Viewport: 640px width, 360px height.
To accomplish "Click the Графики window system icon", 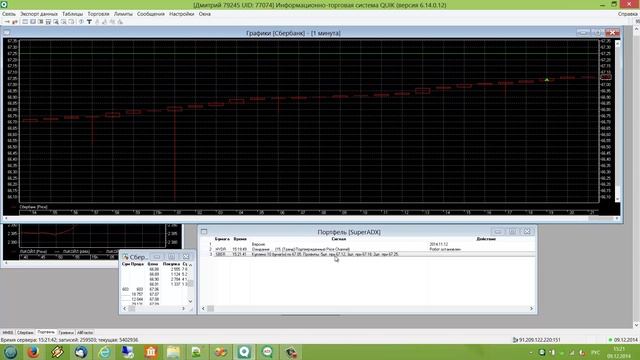I will [7, 33].
